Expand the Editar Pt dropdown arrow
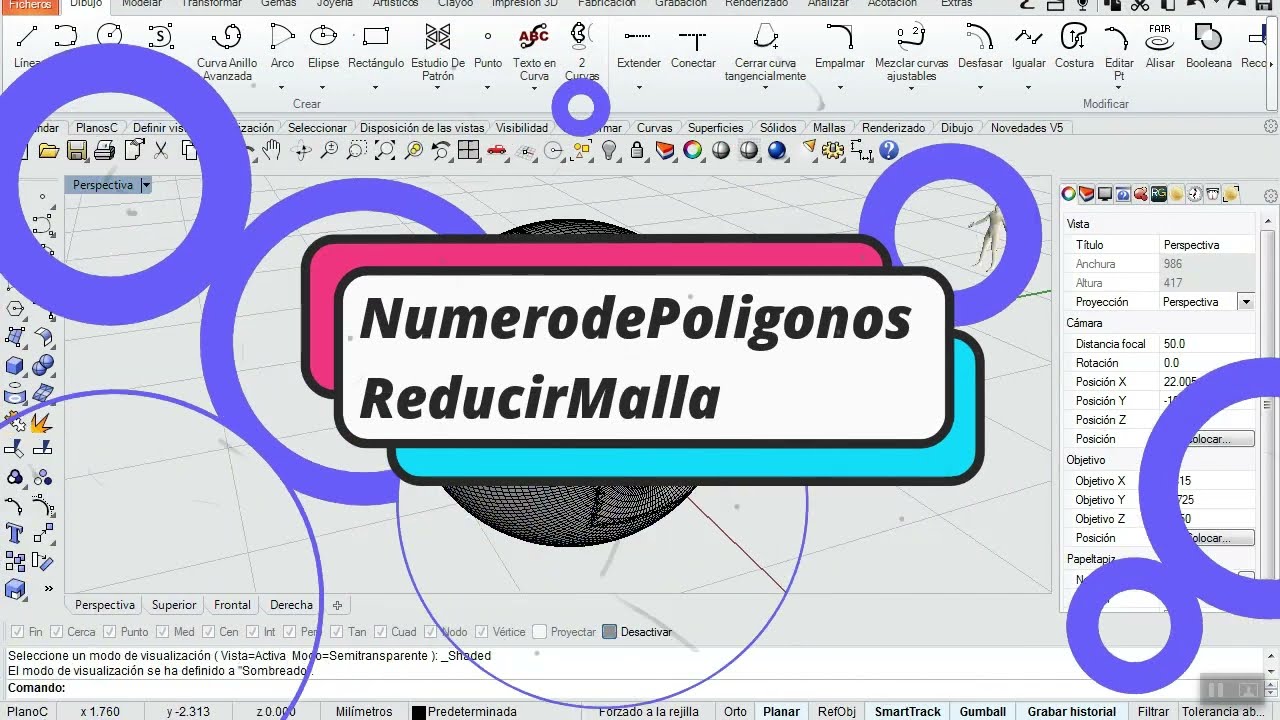This screenshot has height=720, width=1280. (1119, 87)
